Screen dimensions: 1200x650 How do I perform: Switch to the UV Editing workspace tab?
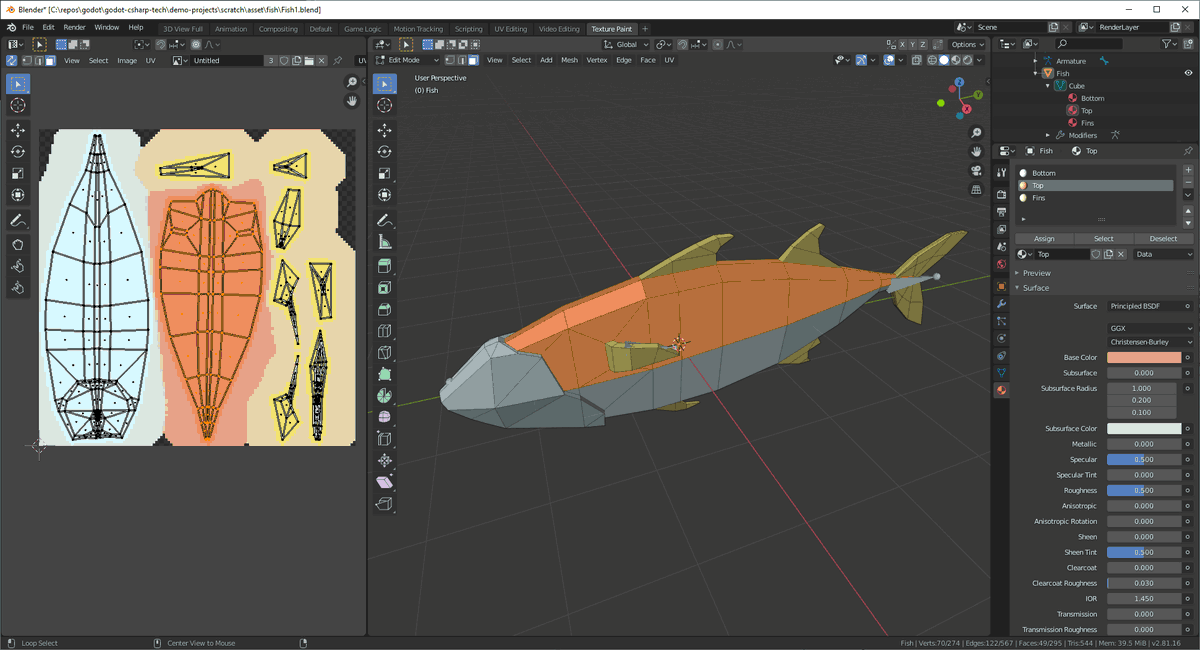coord(510,29)
